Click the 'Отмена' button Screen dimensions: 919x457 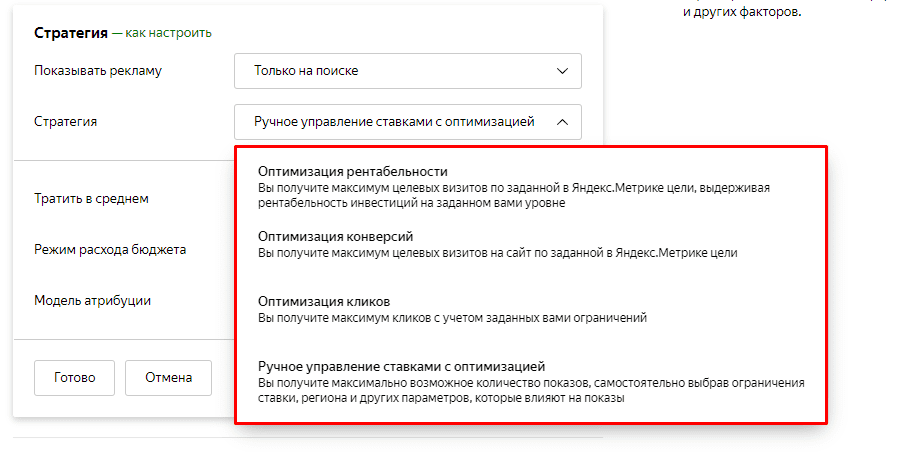168,378
